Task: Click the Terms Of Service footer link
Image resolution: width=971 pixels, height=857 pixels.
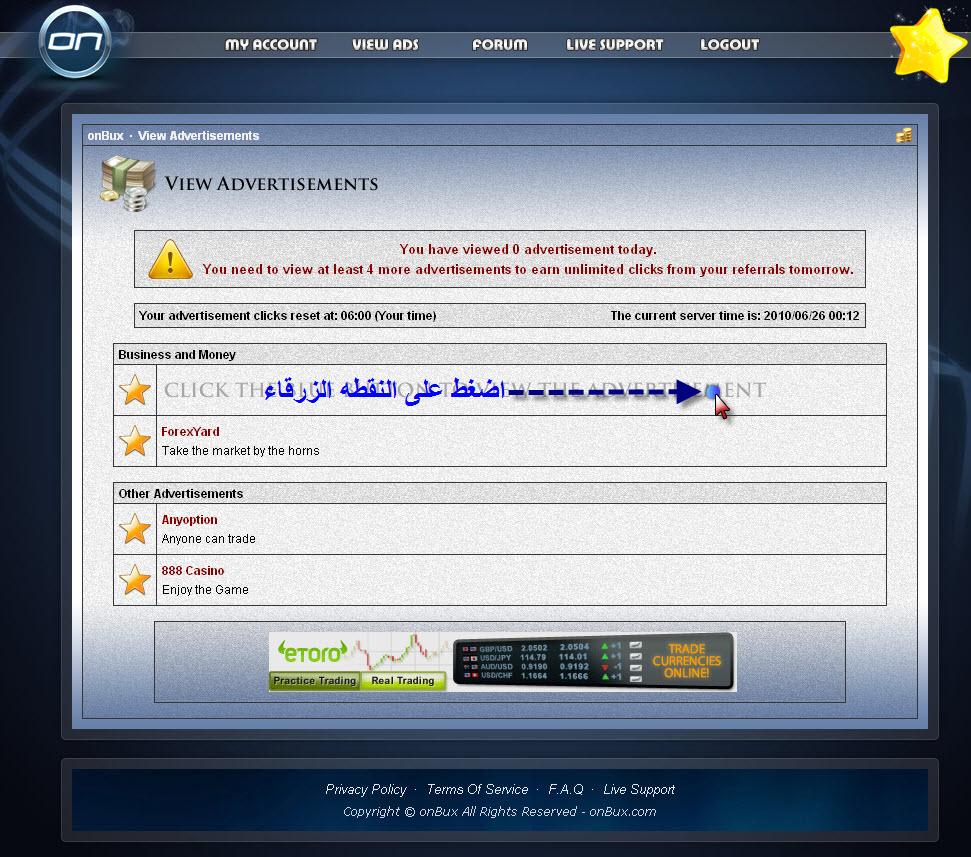Action: pyautogui.click(x=477, y=790)
